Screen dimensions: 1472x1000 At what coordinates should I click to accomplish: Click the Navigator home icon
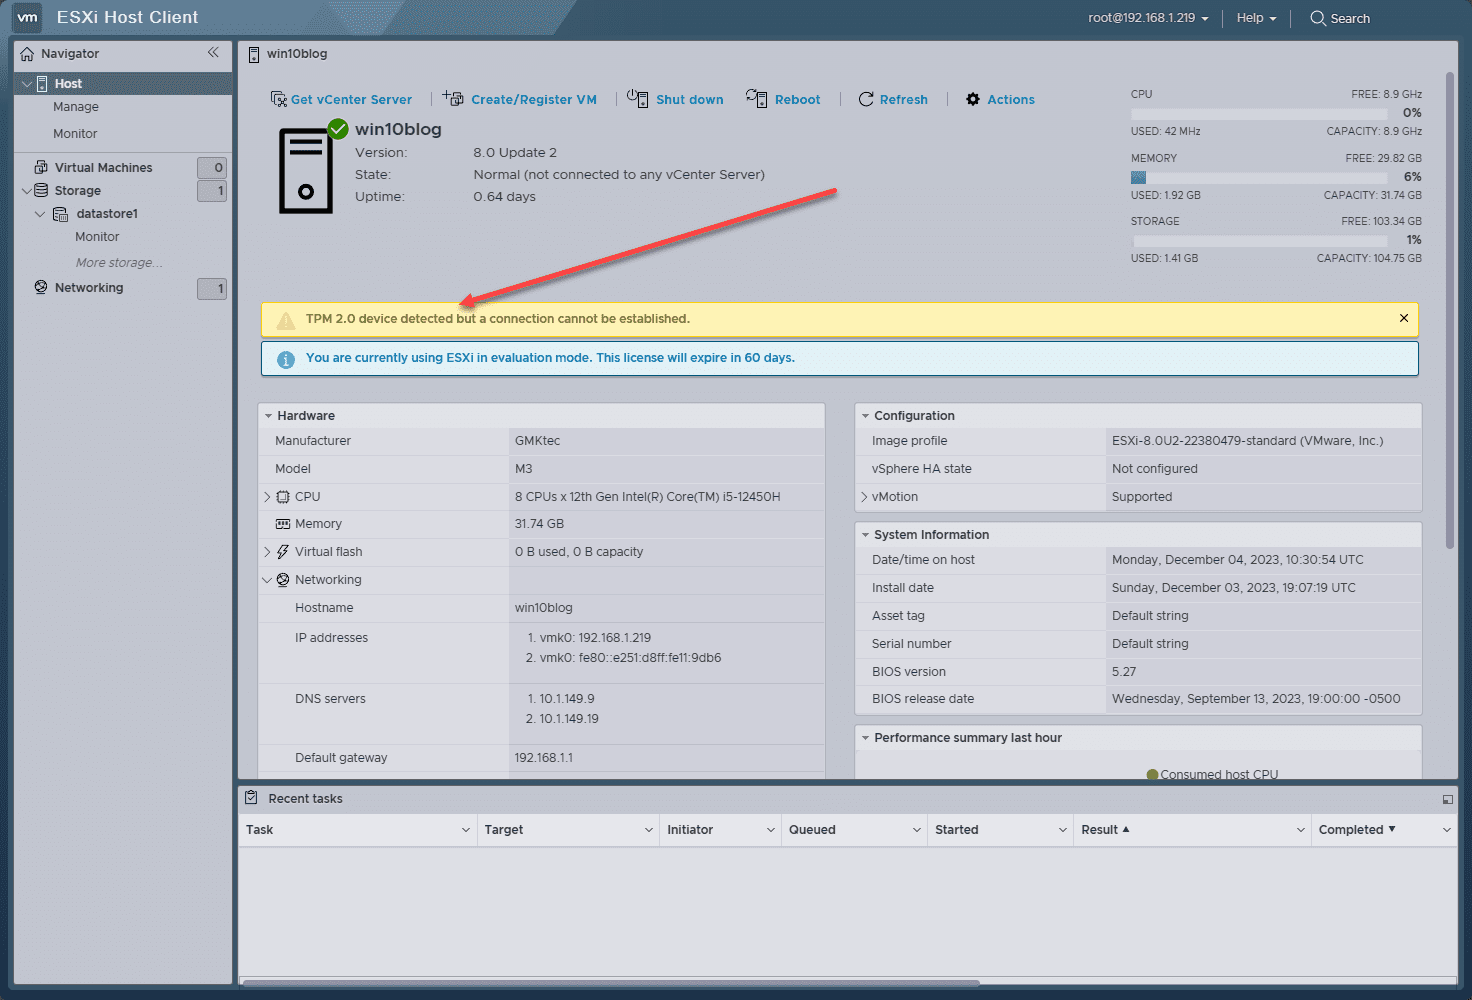click(27, 54)
